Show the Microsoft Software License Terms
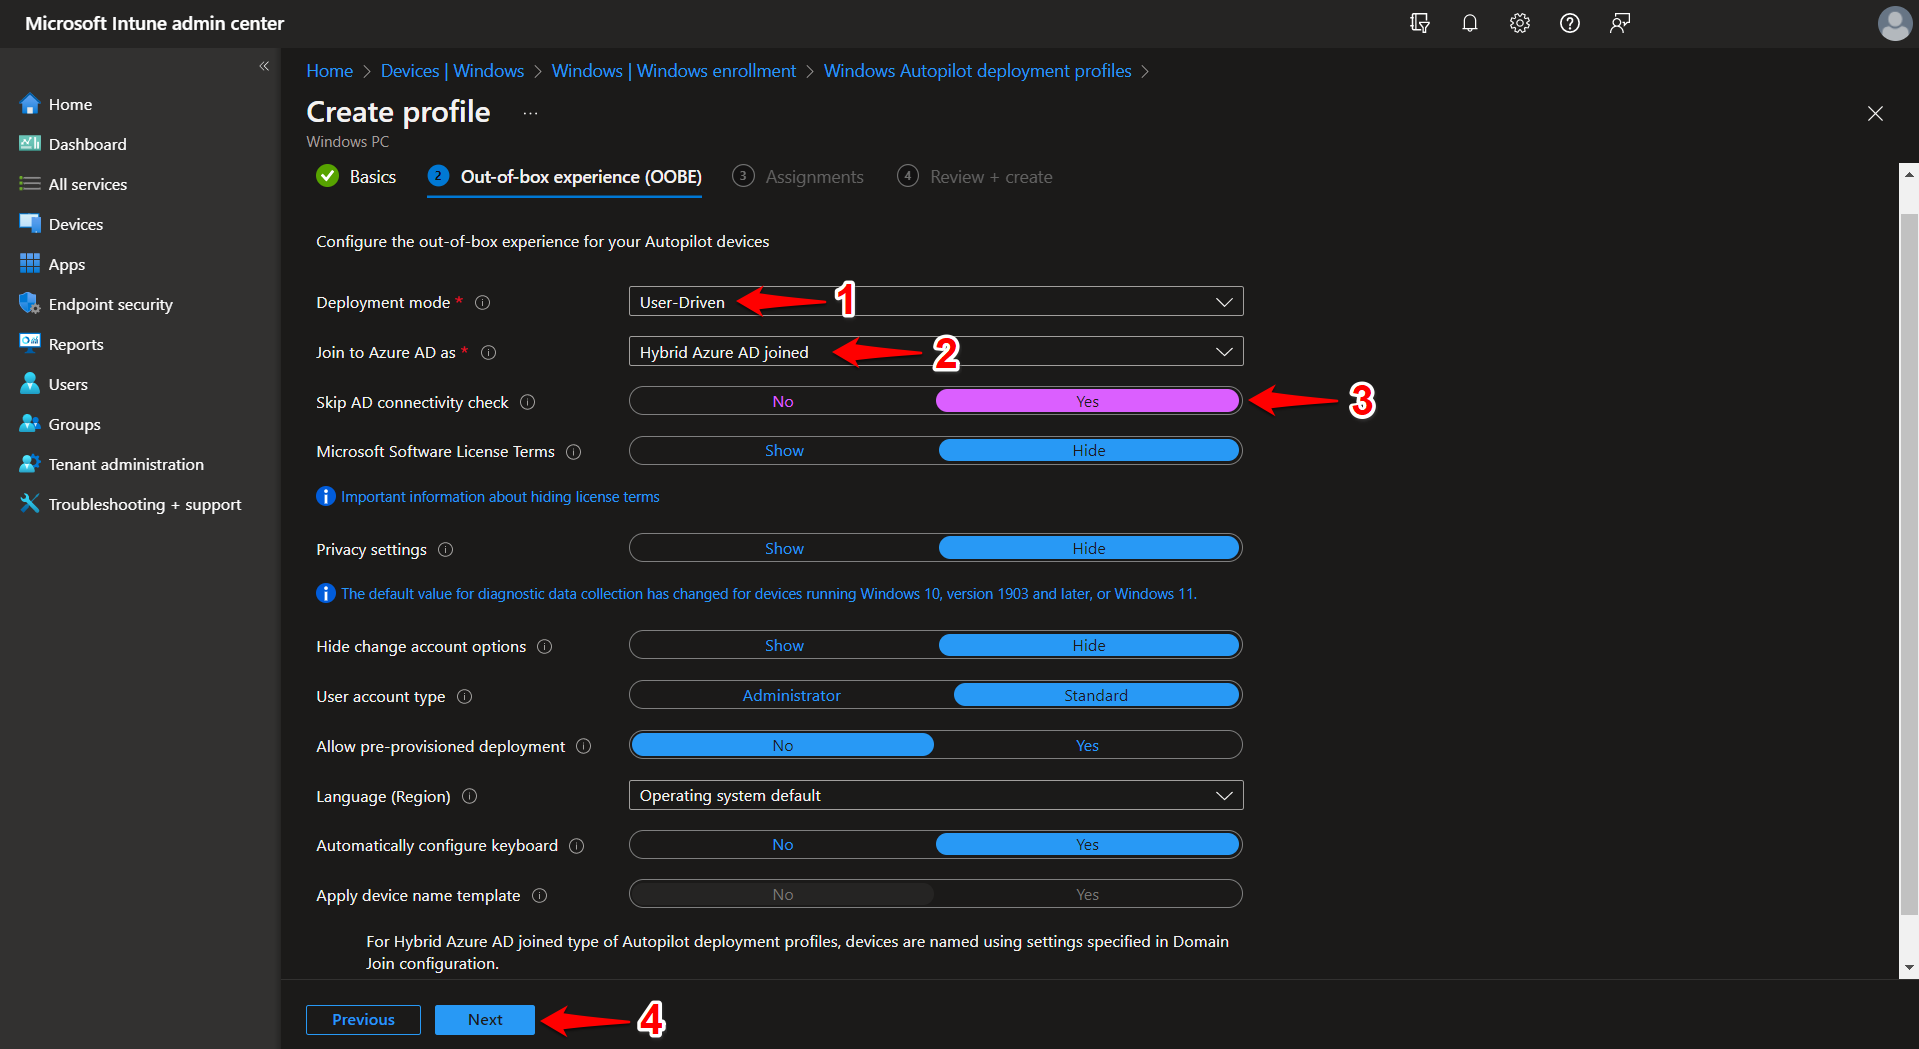This screenshot has width=1919, height=1049. click(783, 450)
